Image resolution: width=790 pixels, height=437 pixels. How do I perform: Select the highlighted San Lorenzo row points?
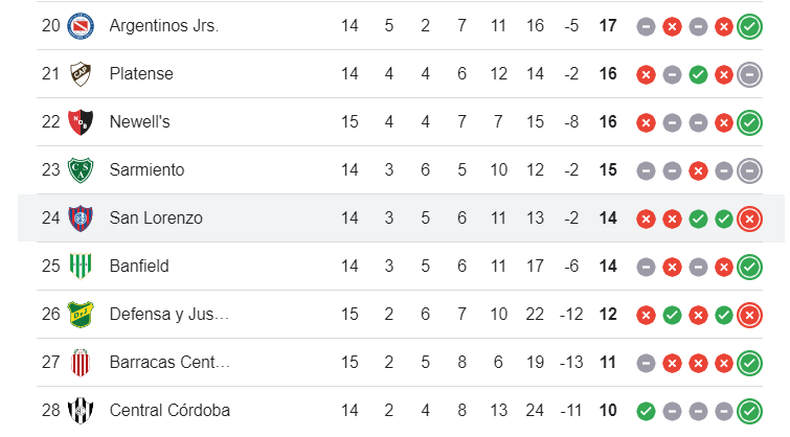click(x=608, y=218)
